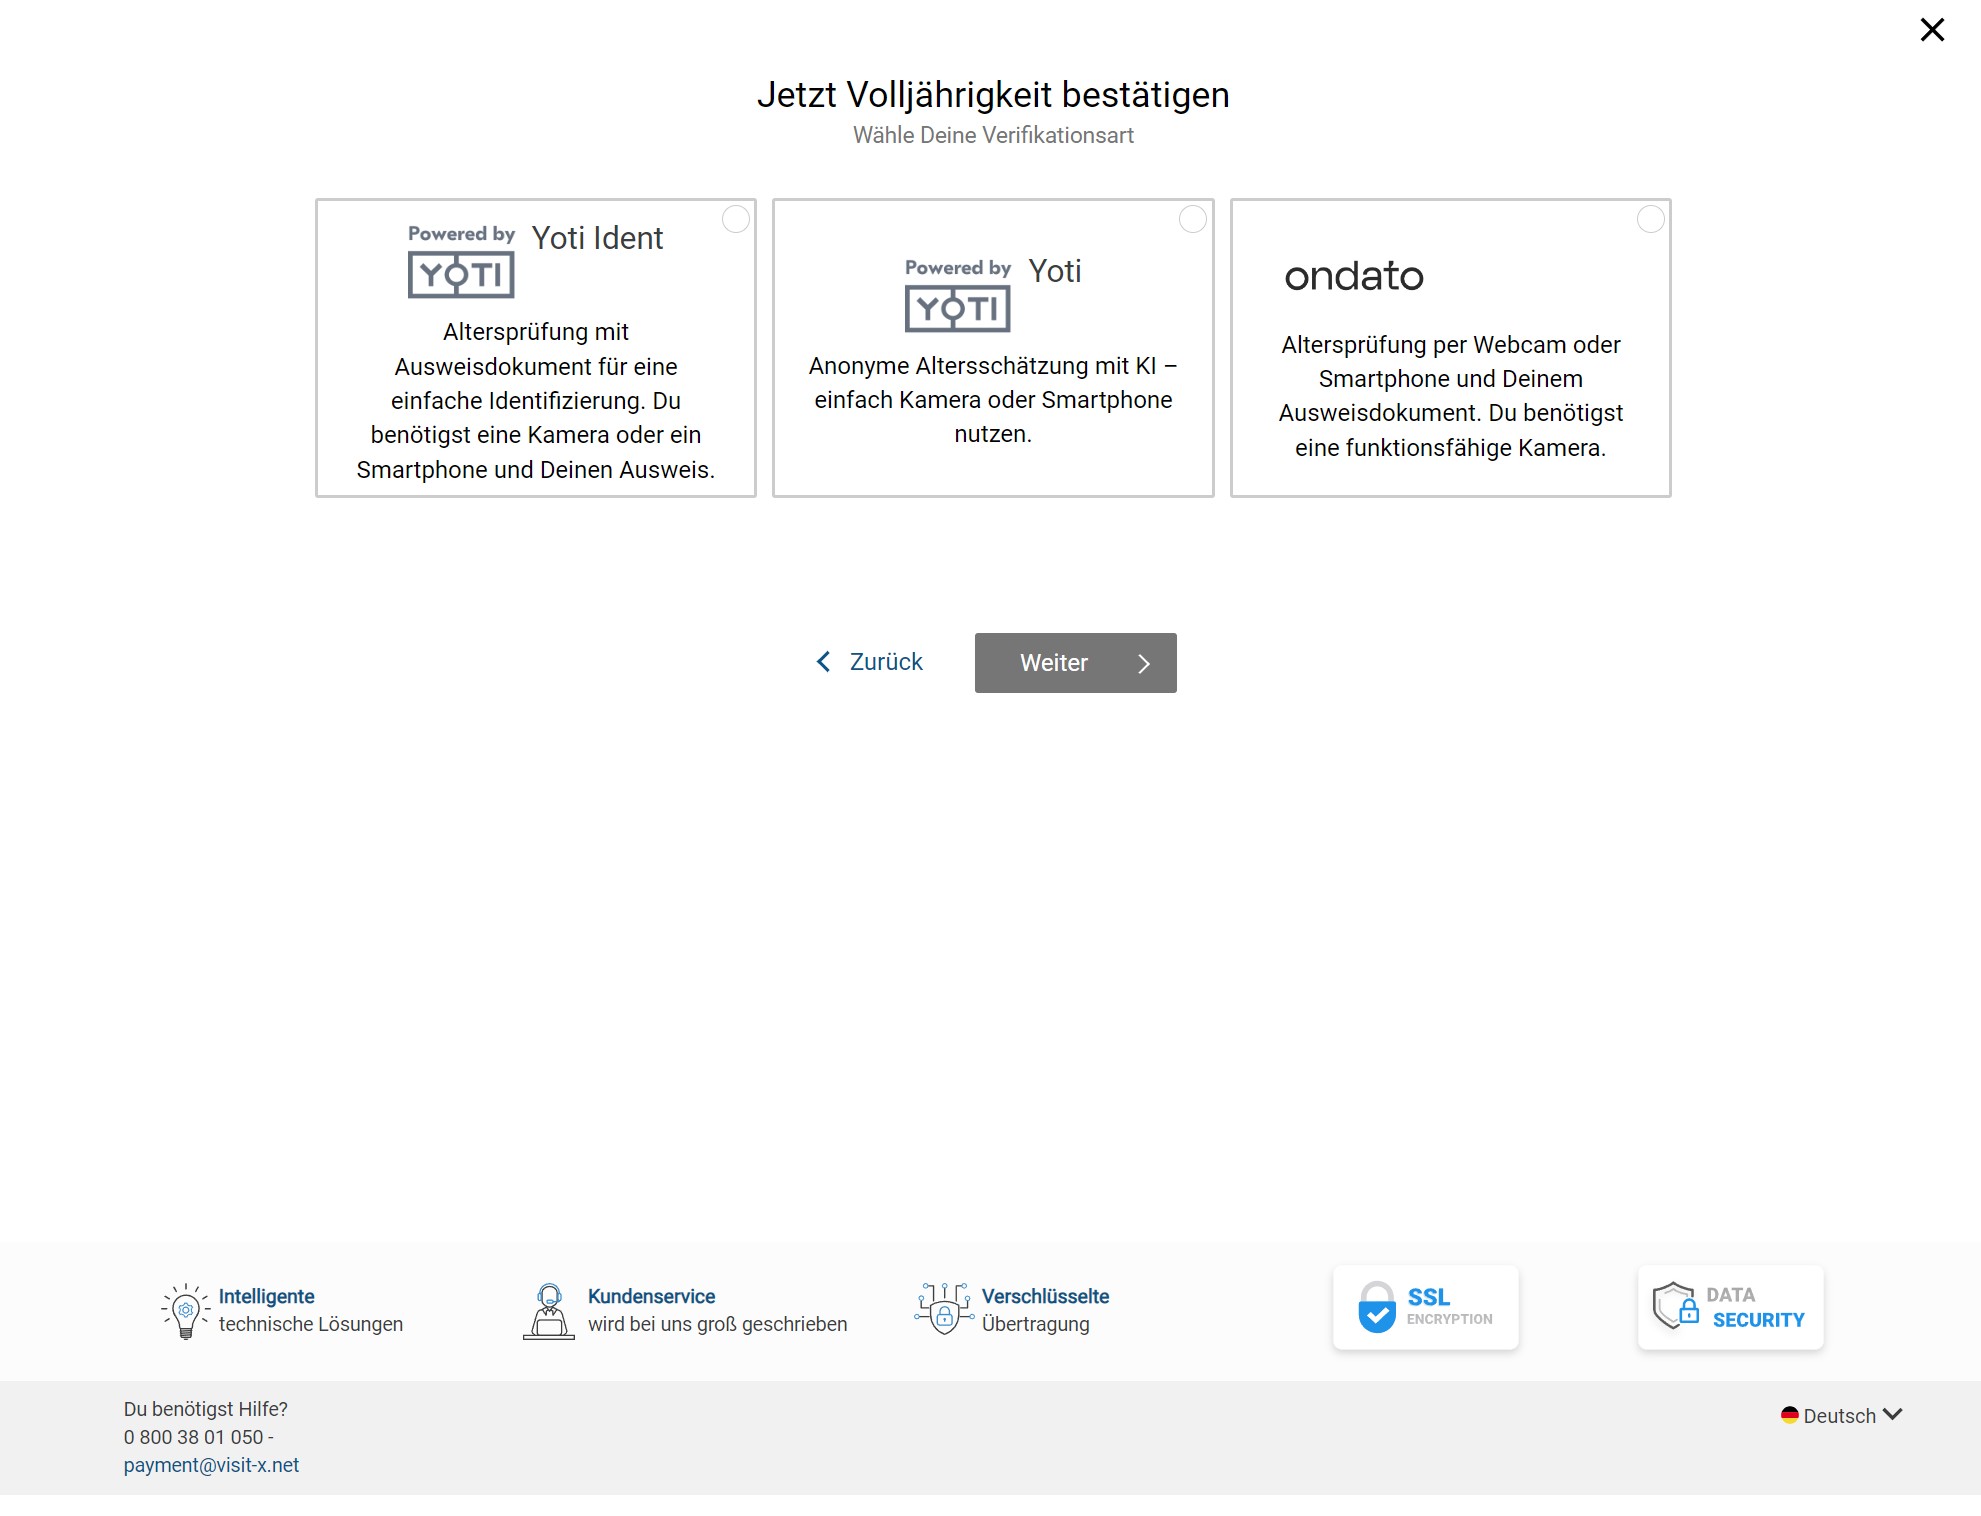
Task: Close the verification dialog
Action: click(x=1932, y=30)
